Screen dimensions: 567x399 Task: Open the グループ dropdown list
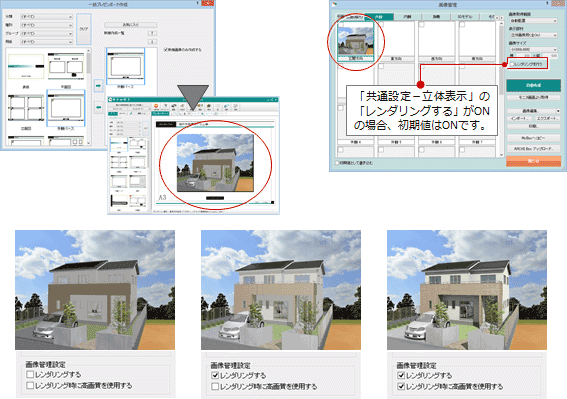tap(46, 33)
